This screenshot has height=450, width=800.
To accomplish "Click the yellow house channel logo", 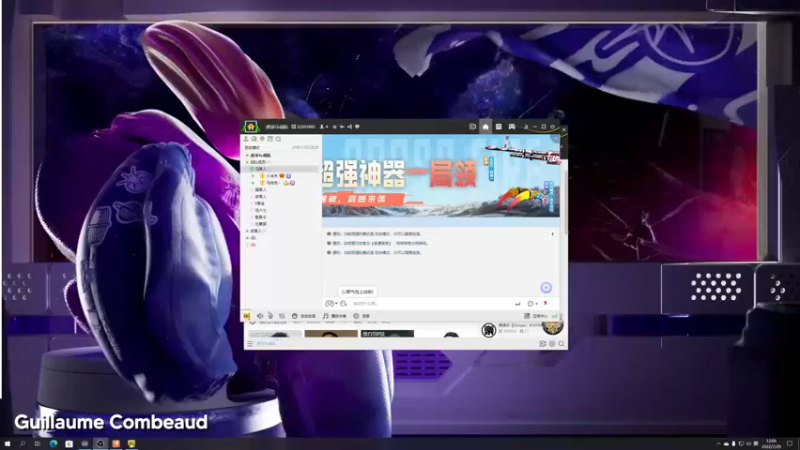I will pos(251,127).
